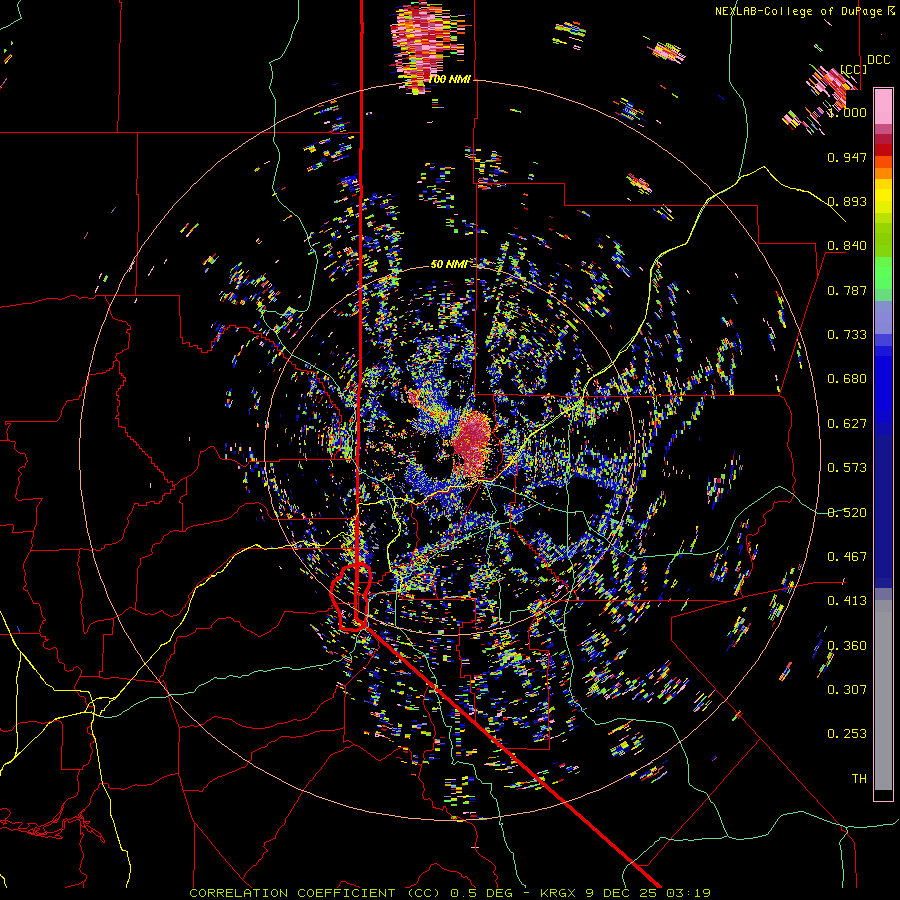The width and height of the screenshot is (900, 900).
Task: Click the Correlation Coefficient caption at bottom
Action: pyautogui.click(x=450, y=893)
